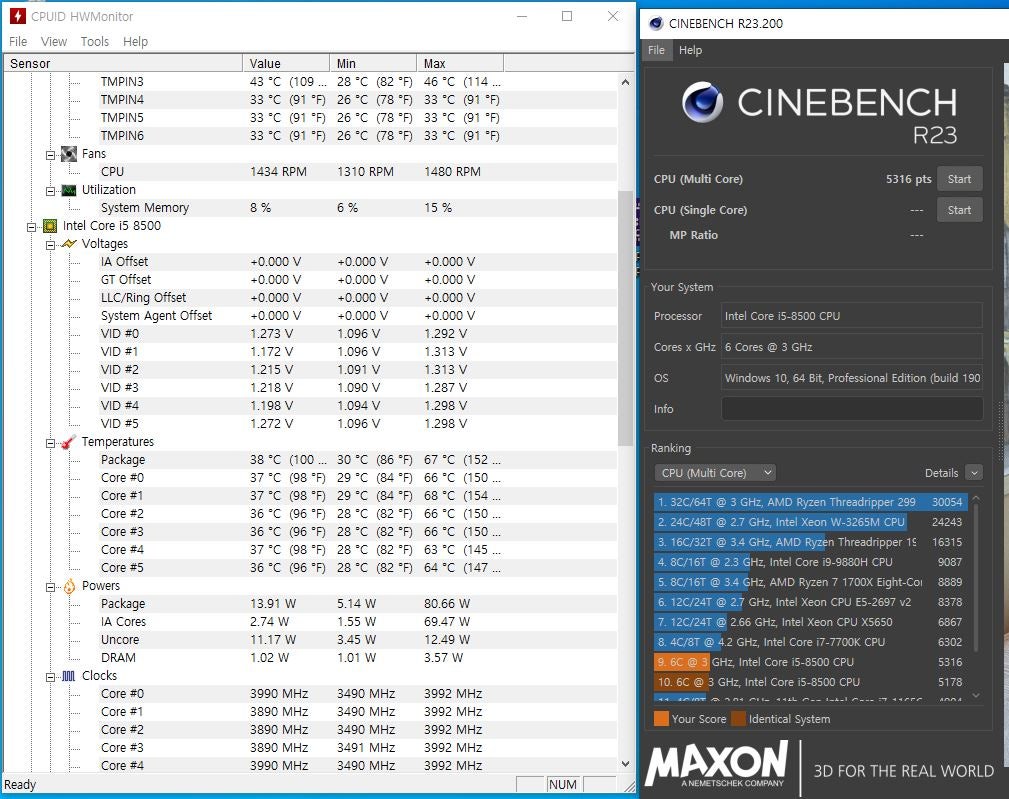Open HWMonitor Tools menu

[x=95, y=41]
